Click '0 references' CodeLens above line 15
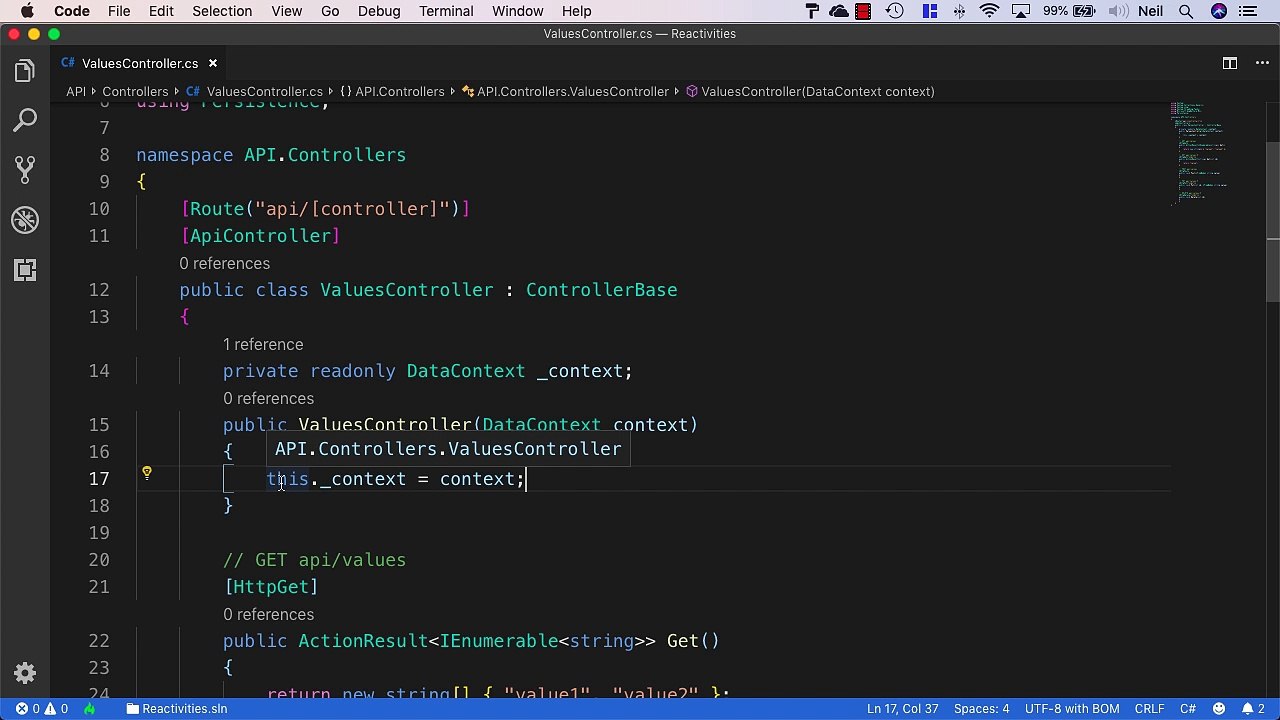 coord(268,398)
